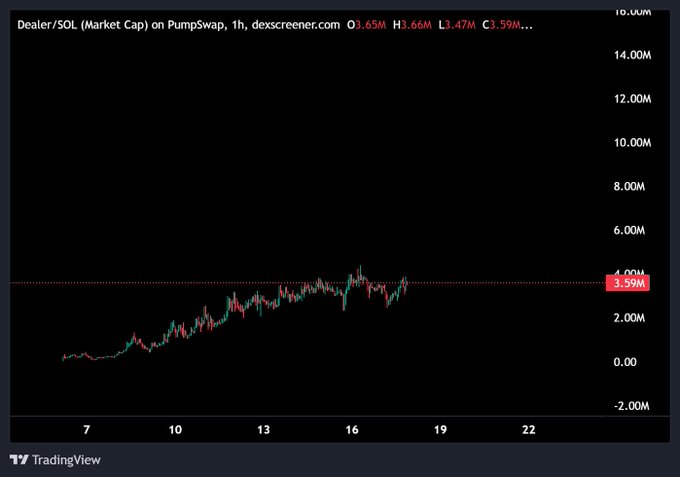Click the '10.00M' price axis label

click(x=632, y=143)
